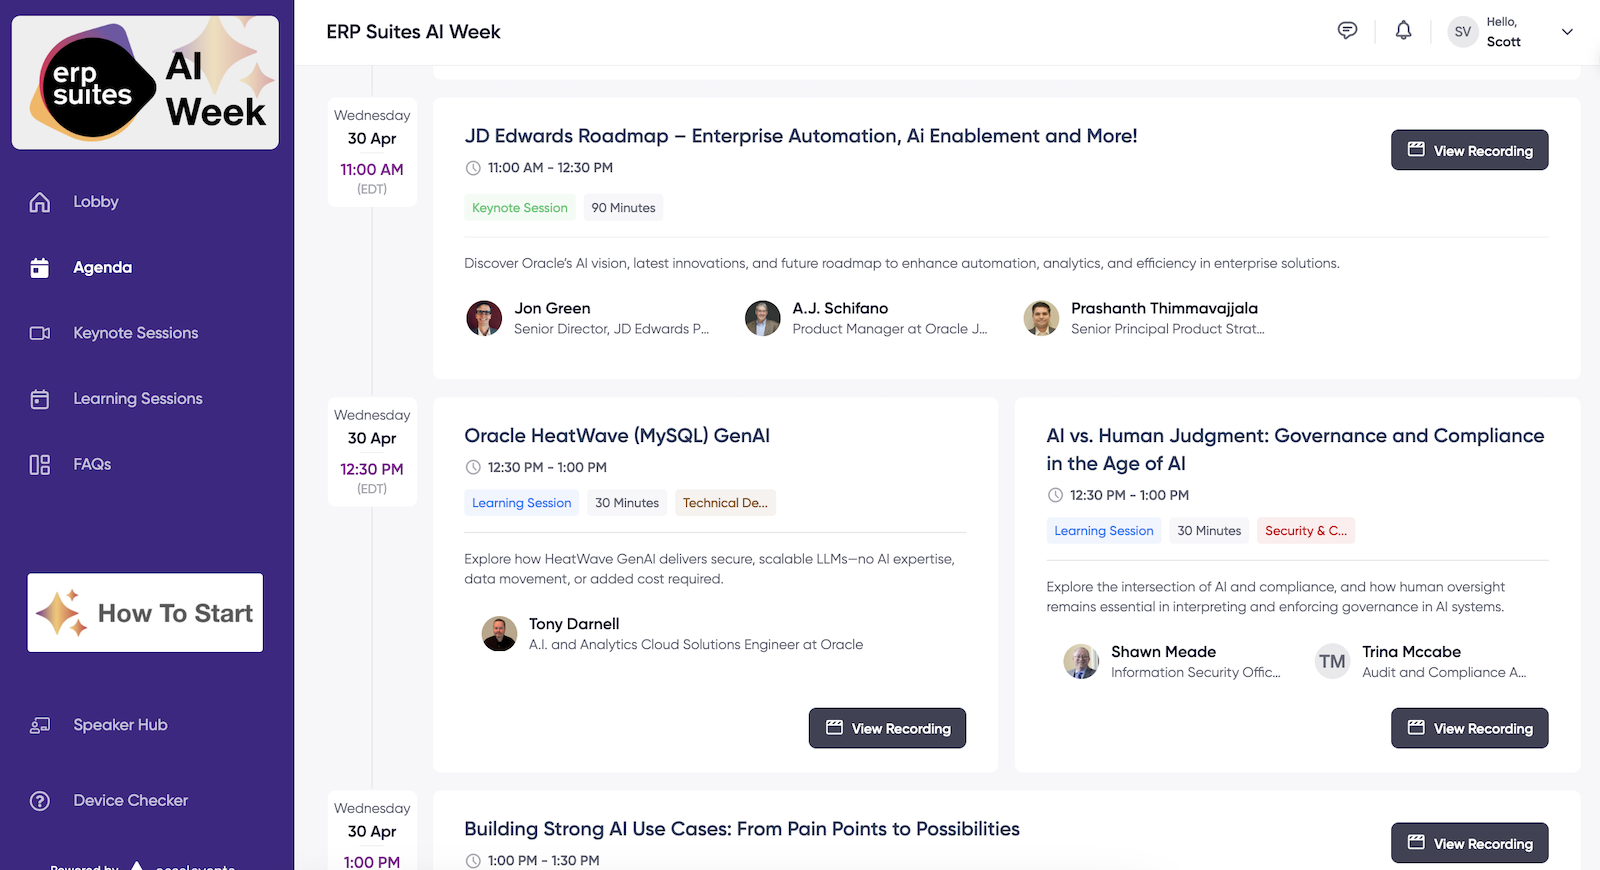This screenshot has height=870, width=1600.
Task: Click the FAQs layout icon
Action: [40, 465]
